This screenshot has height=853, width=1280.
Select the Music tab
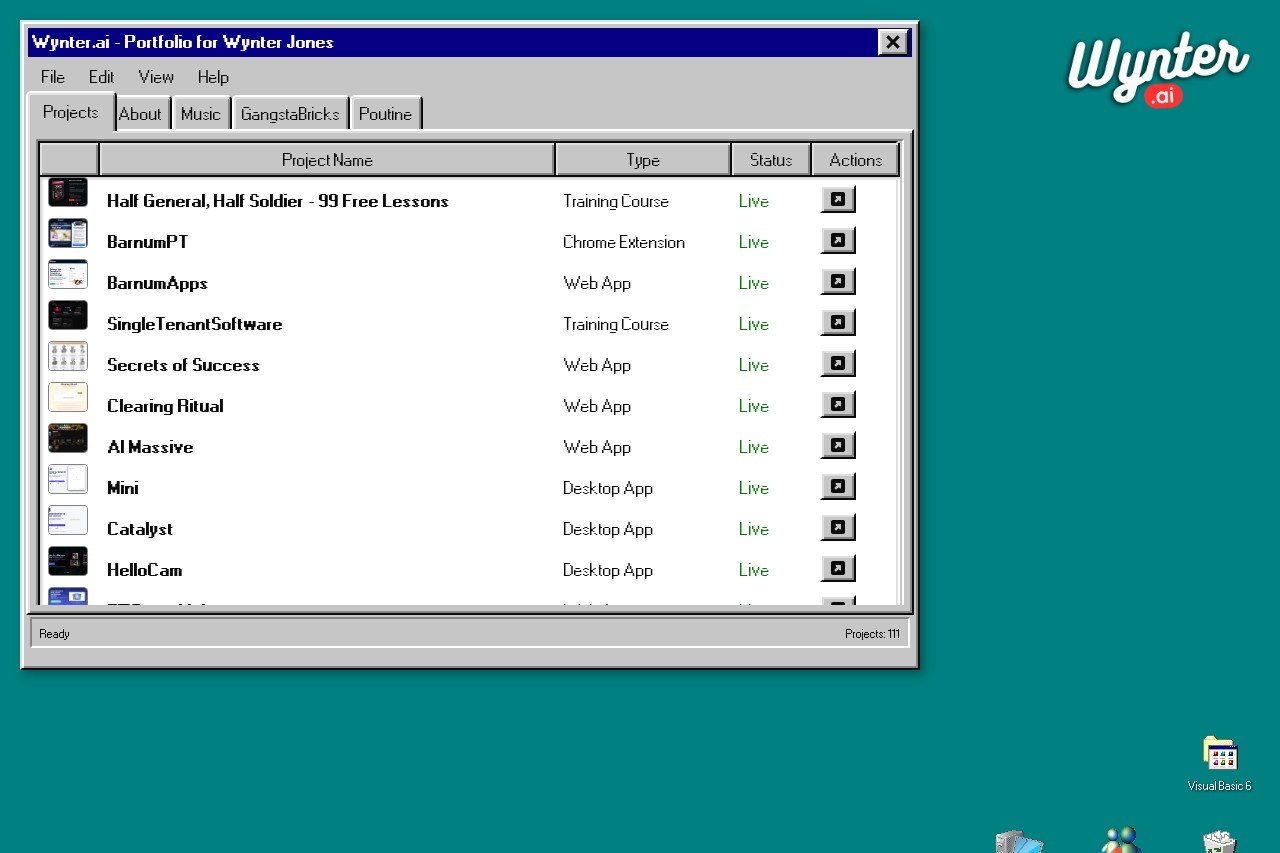pos(201,114)
